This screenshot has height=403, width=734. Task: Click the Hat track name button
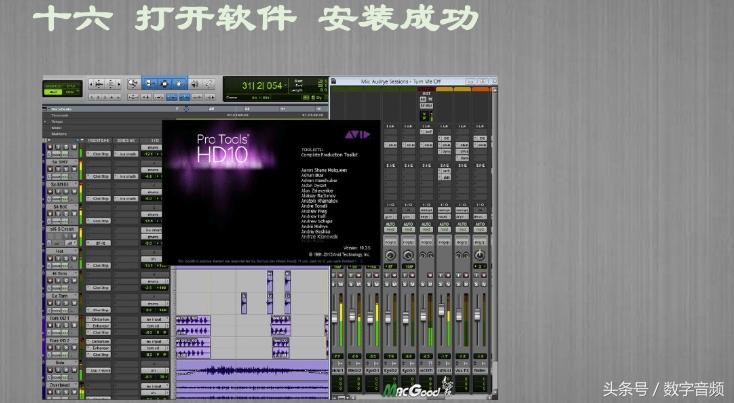pos(61,251)
